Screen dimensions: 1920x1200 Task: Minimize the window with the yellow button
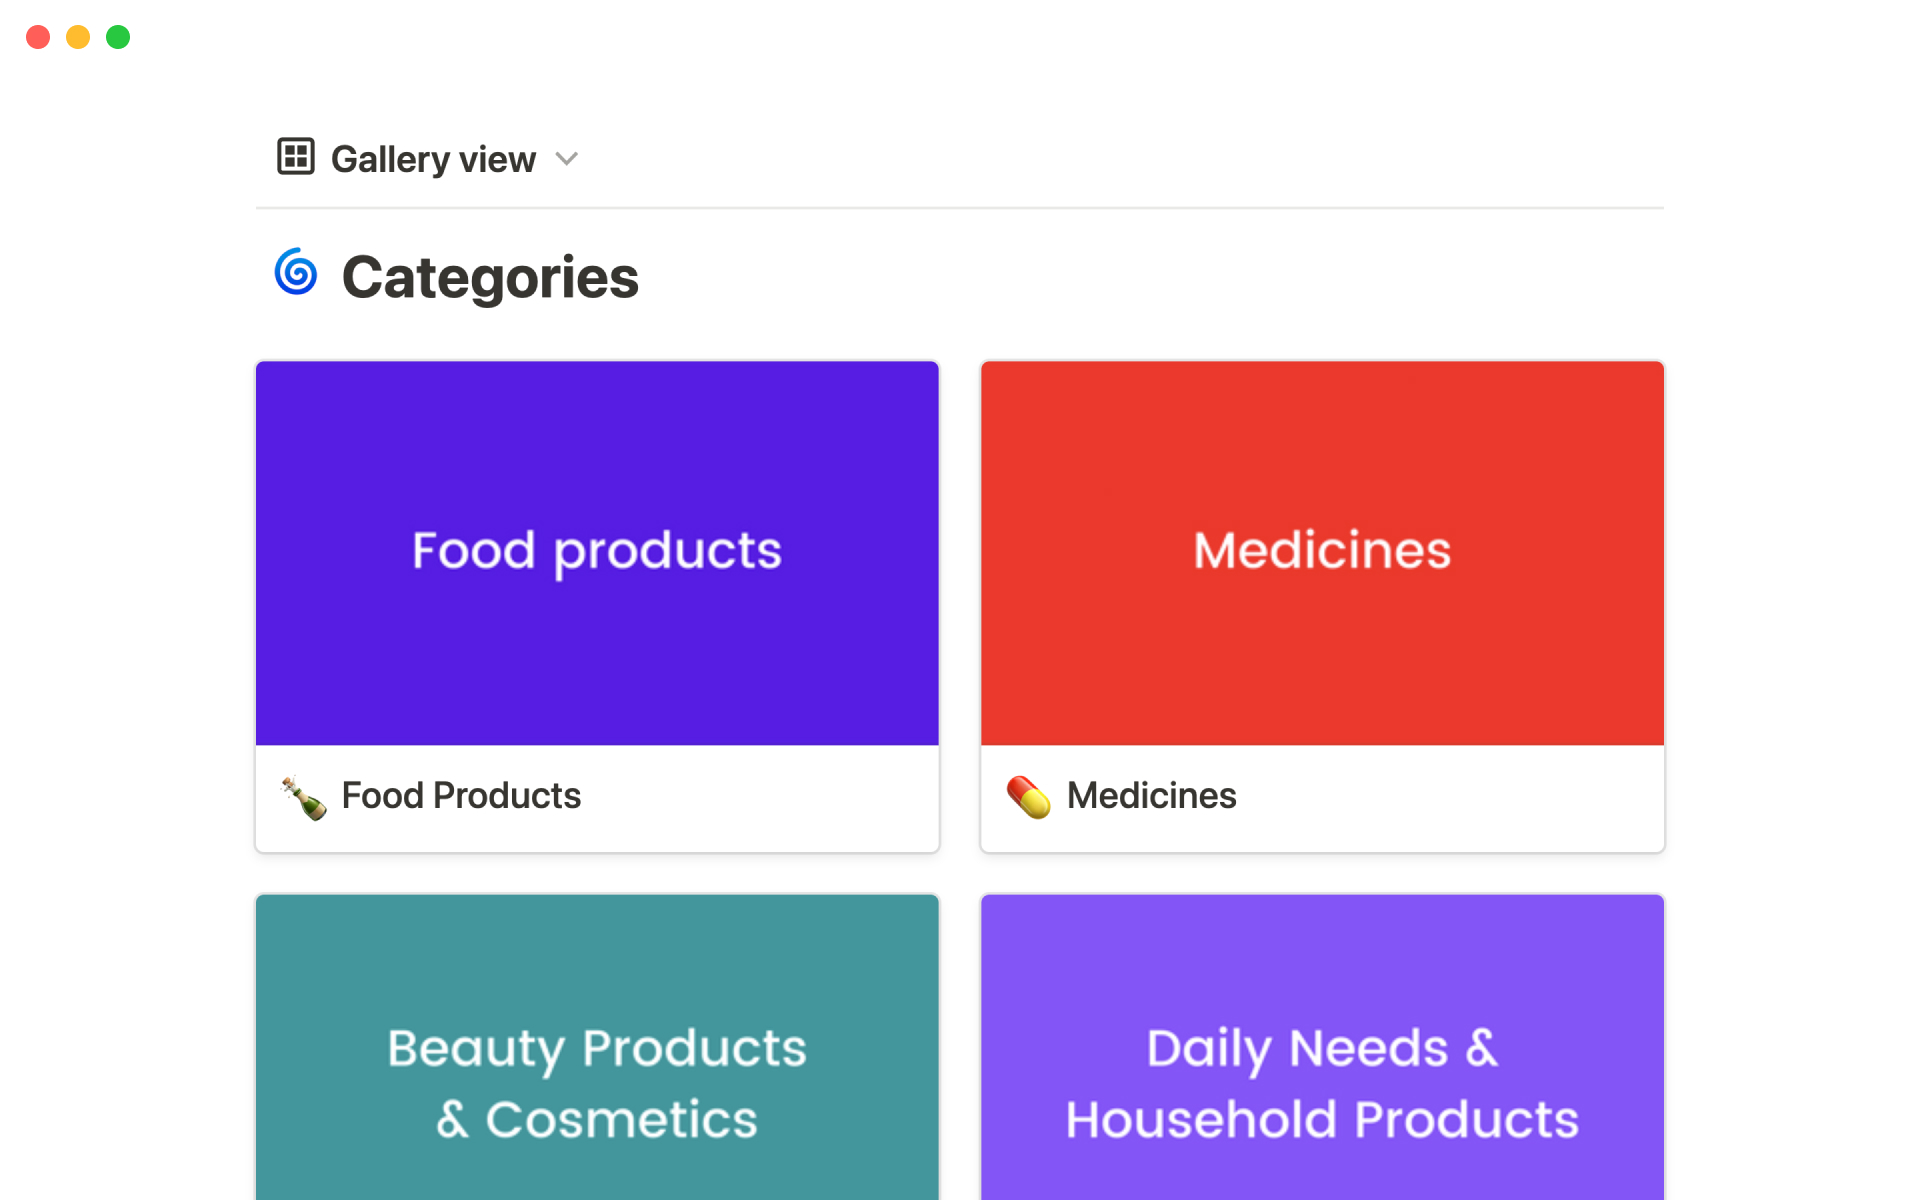point(78,37)
